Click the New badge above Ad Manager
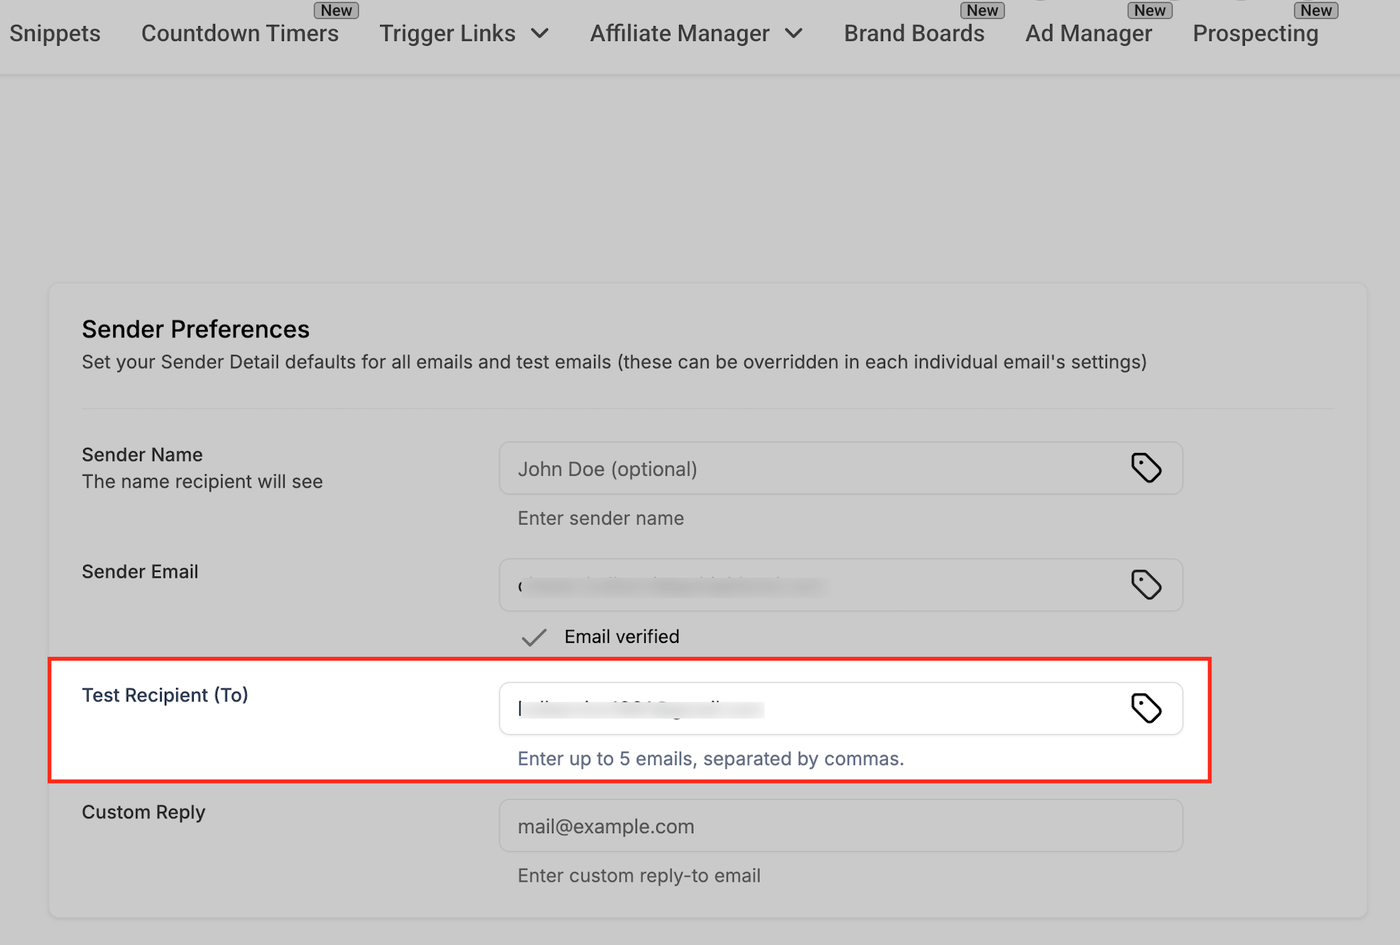Viewport: 1400px width, 945px height. pyautogui.click(x=1149, y=10)
